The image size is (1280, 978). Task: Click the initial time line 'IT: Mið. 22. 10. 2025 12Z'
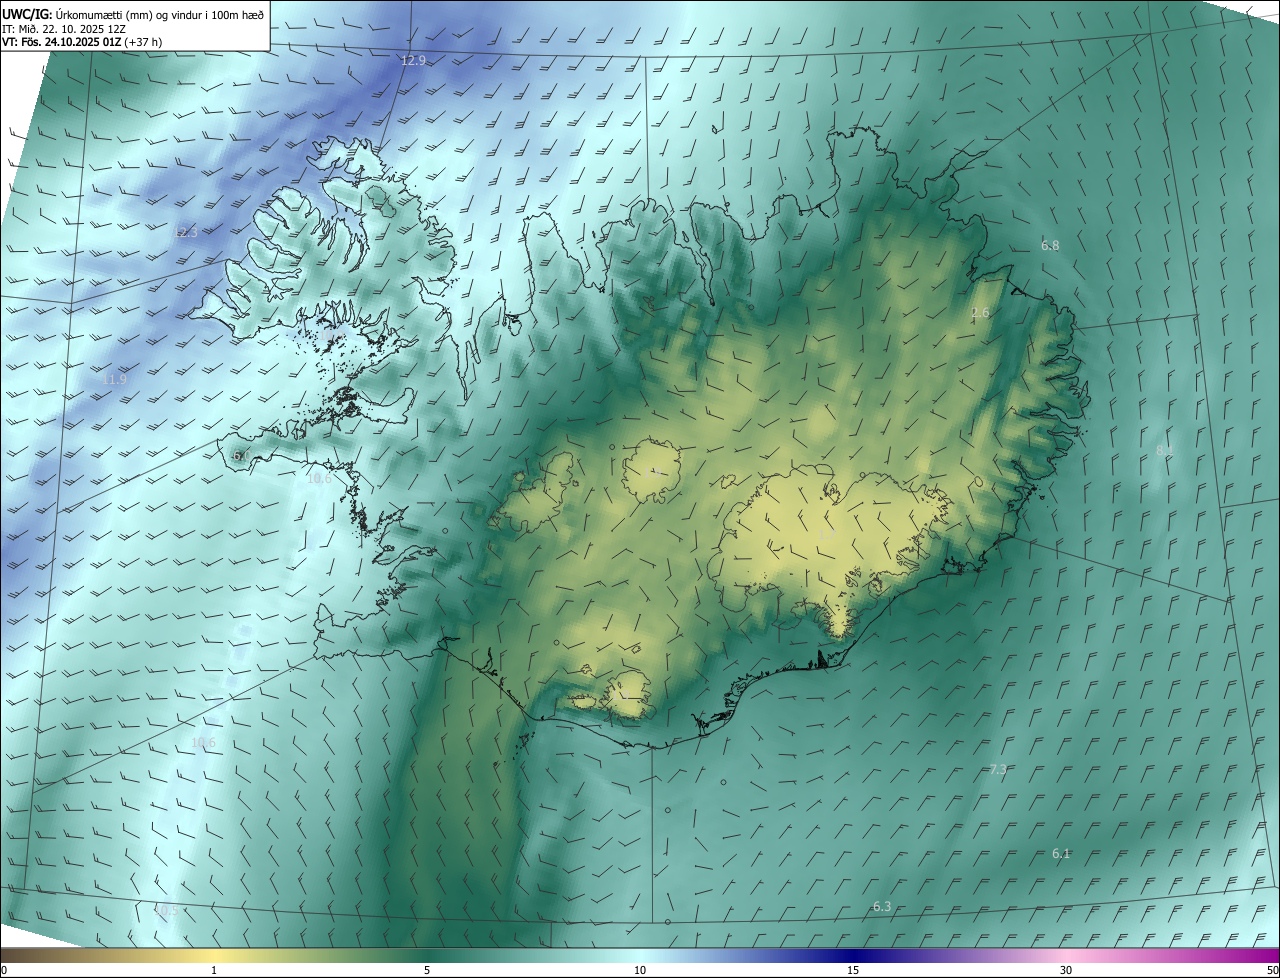pos(63,29)
